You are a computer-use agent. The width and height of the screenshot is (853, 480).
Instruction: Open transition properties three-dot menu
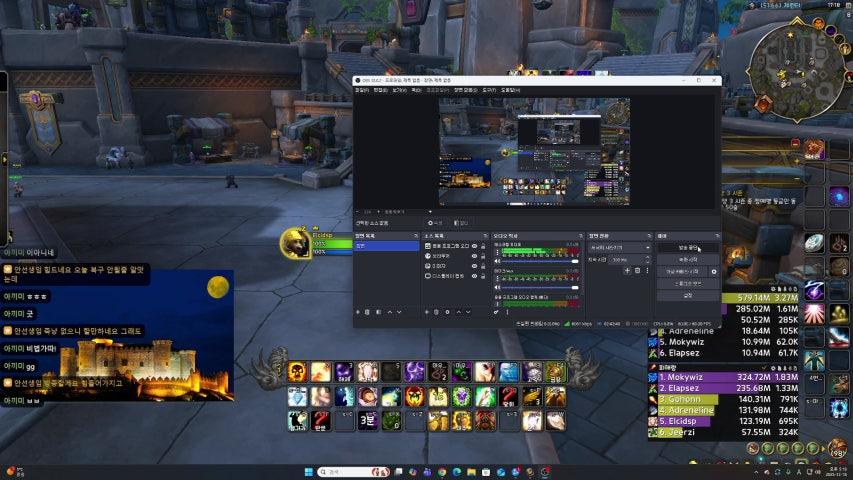tap(647, 270)
